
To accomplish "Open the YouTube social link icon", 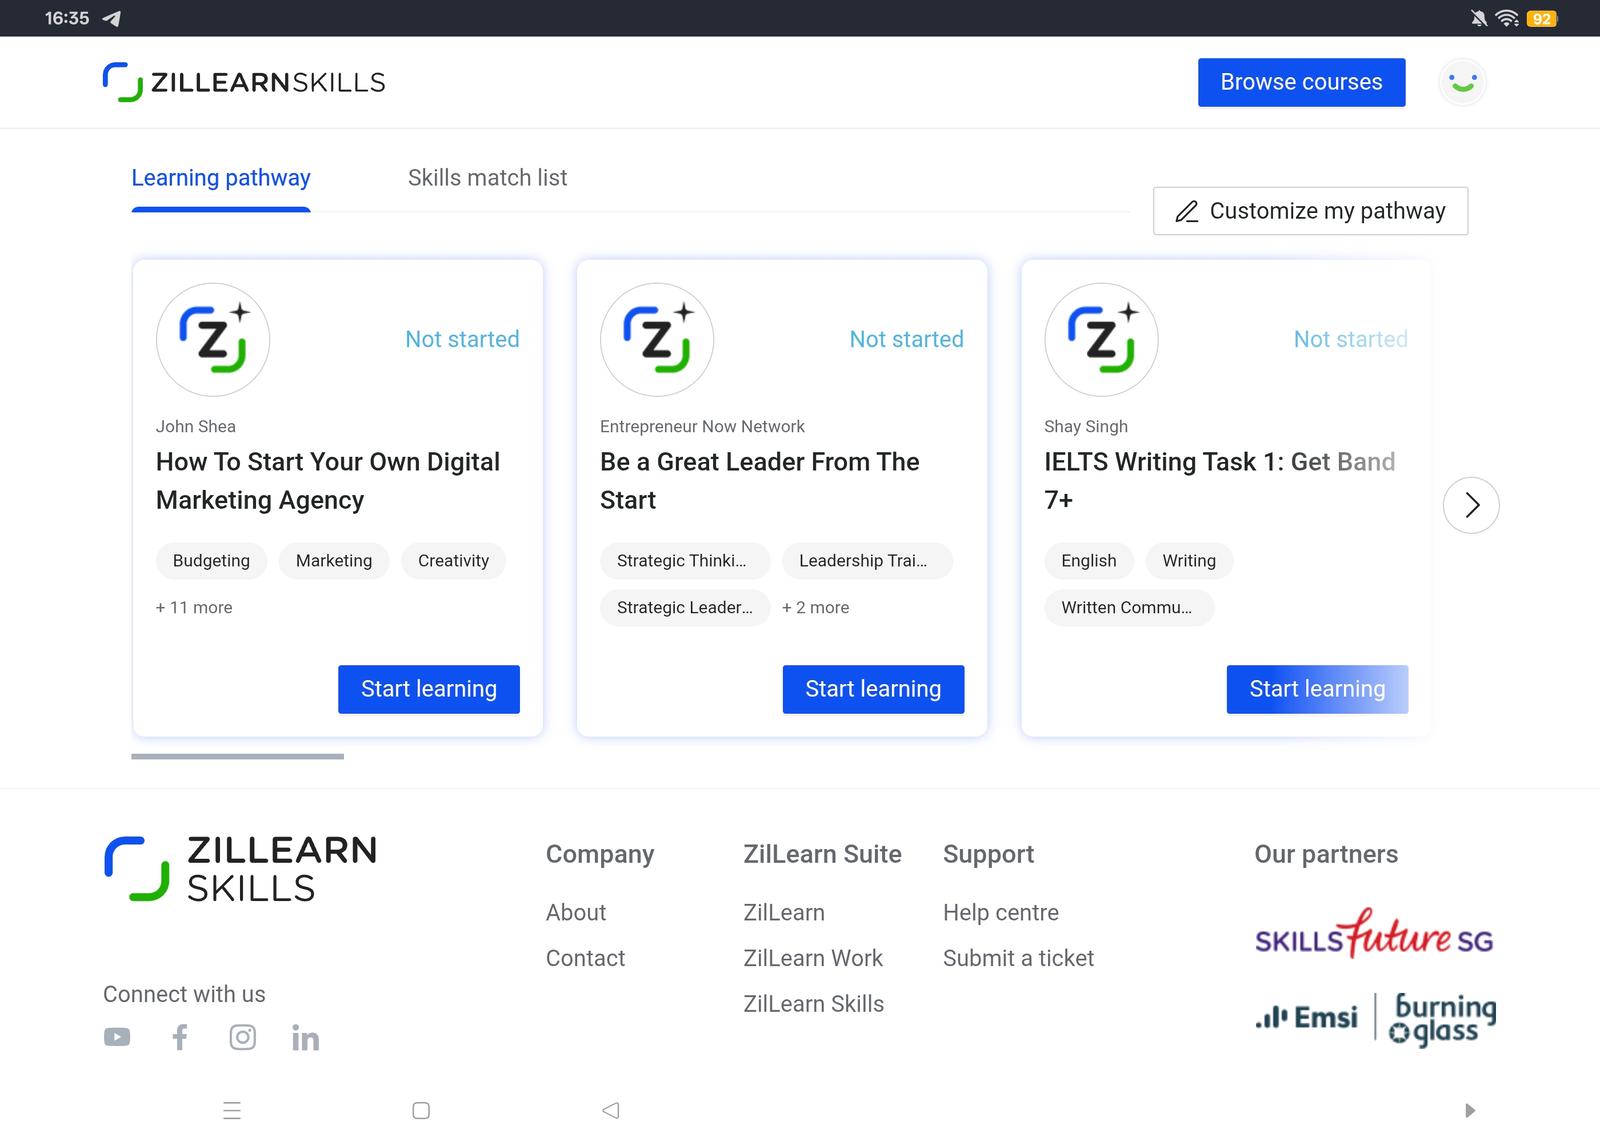I will [117, 1037].
